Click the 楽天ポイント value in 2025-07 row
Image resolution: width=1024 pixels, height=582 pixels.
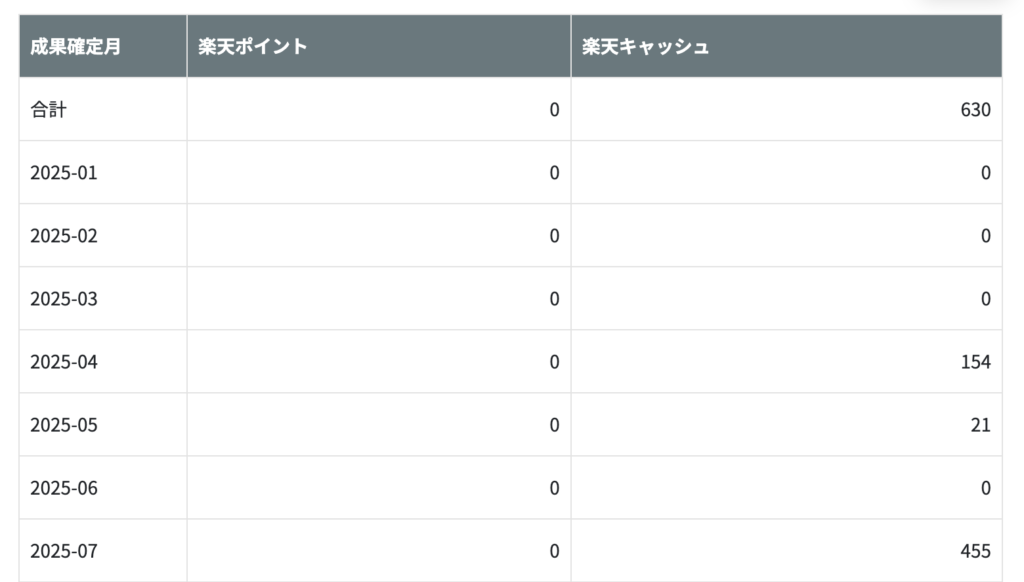pos(554,551)
